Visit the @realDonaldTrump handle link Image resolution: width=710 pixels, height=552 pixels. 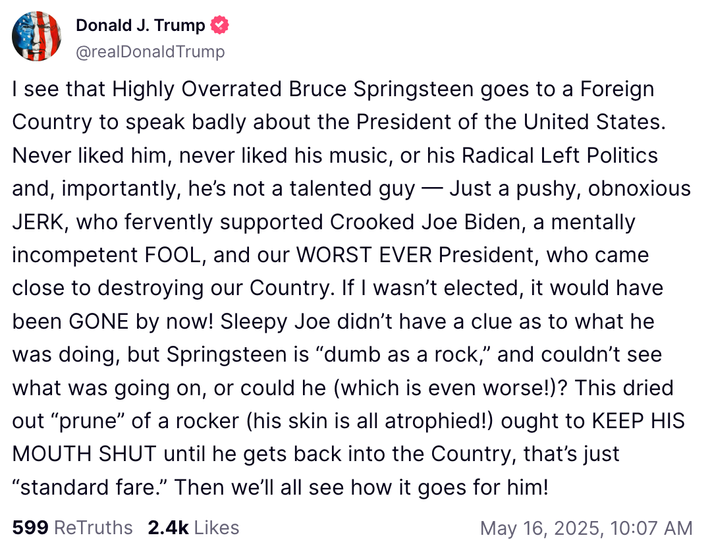pos(150,52)
